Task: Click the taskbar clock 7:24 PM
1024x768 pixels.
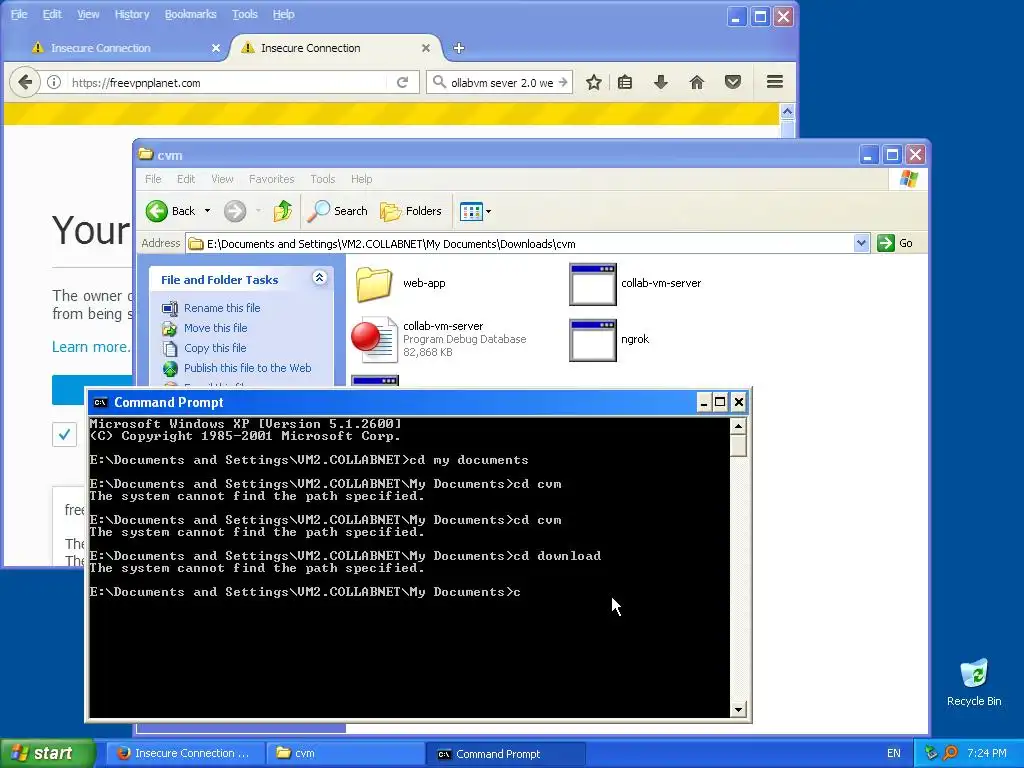Action: tap(987, 753)
